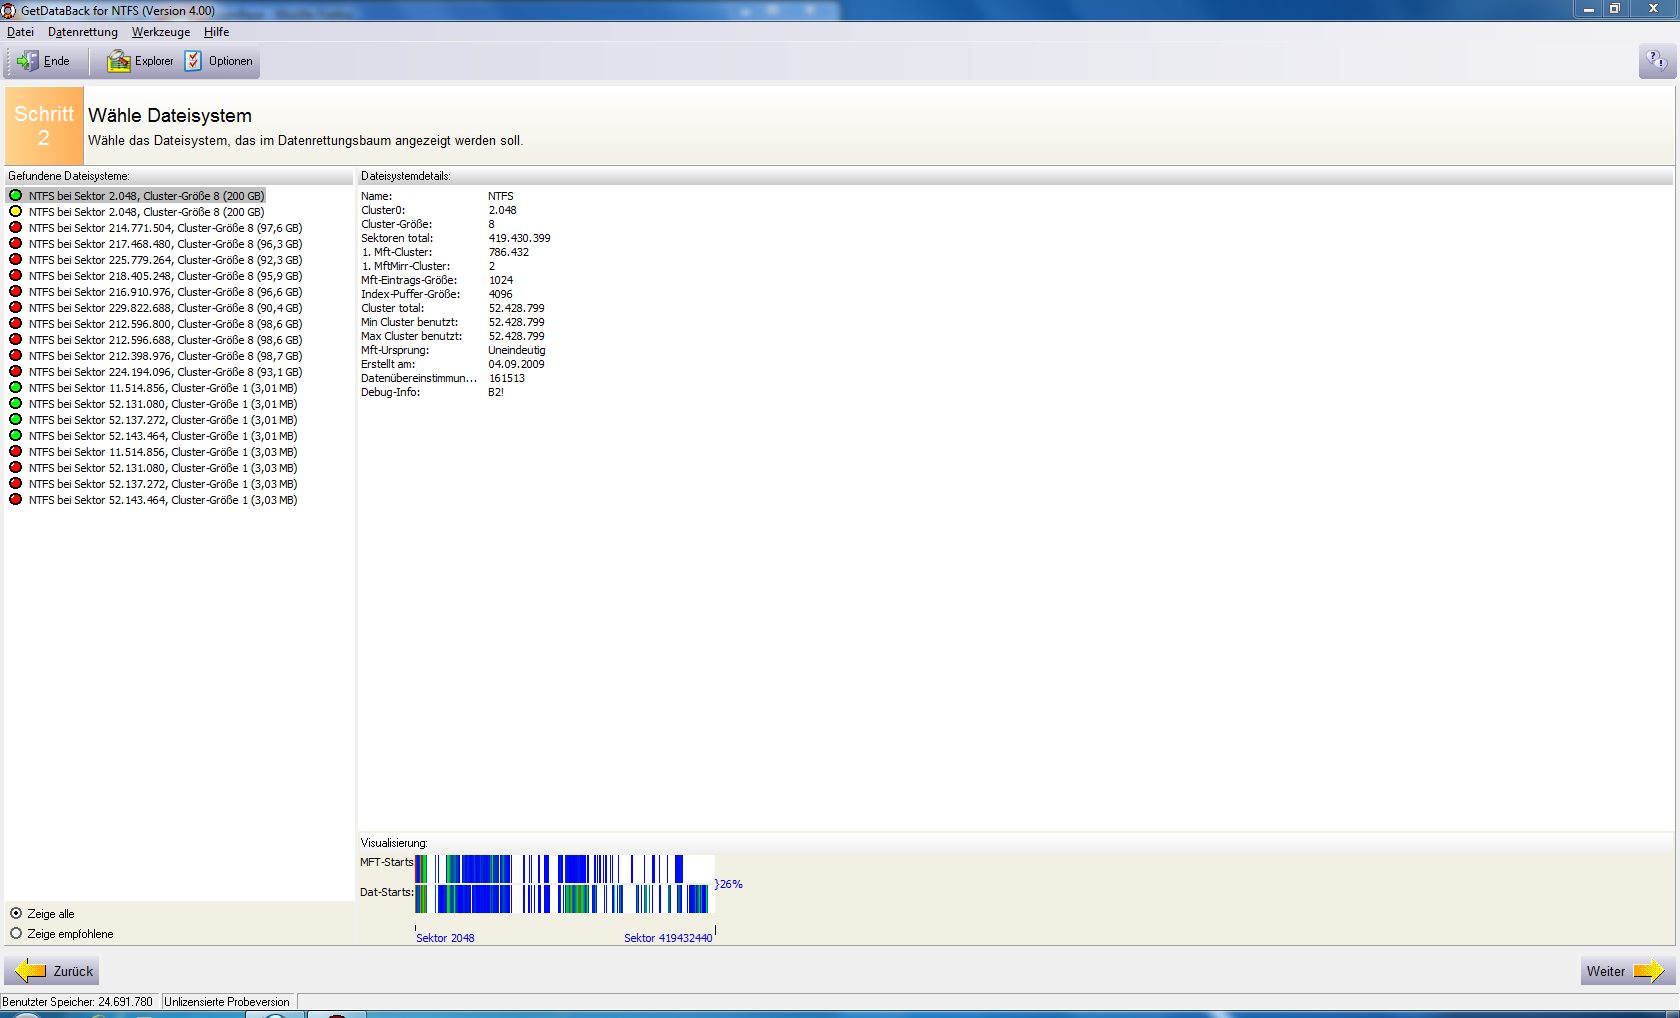Select NTFS bei Sektor 52.131.080 (3,03 MB)
Image resolution: width=1680 pixels, height=1018 pixels.
pos(163,468)
